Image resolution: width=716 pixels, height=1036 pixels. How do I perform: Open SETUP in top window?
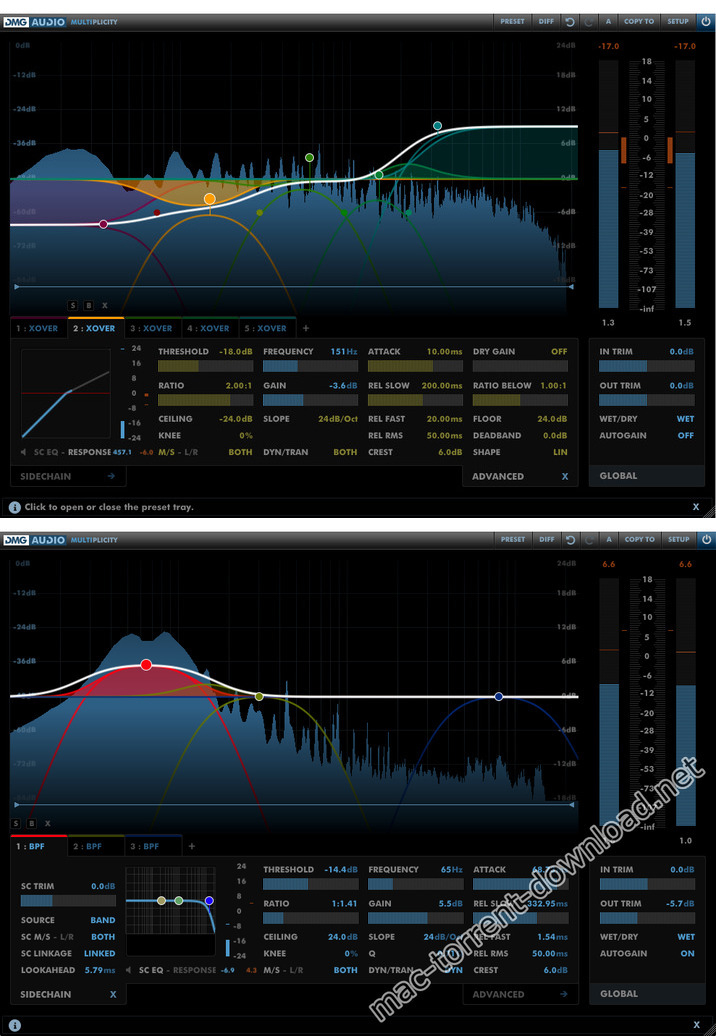(x=678, y=21)
